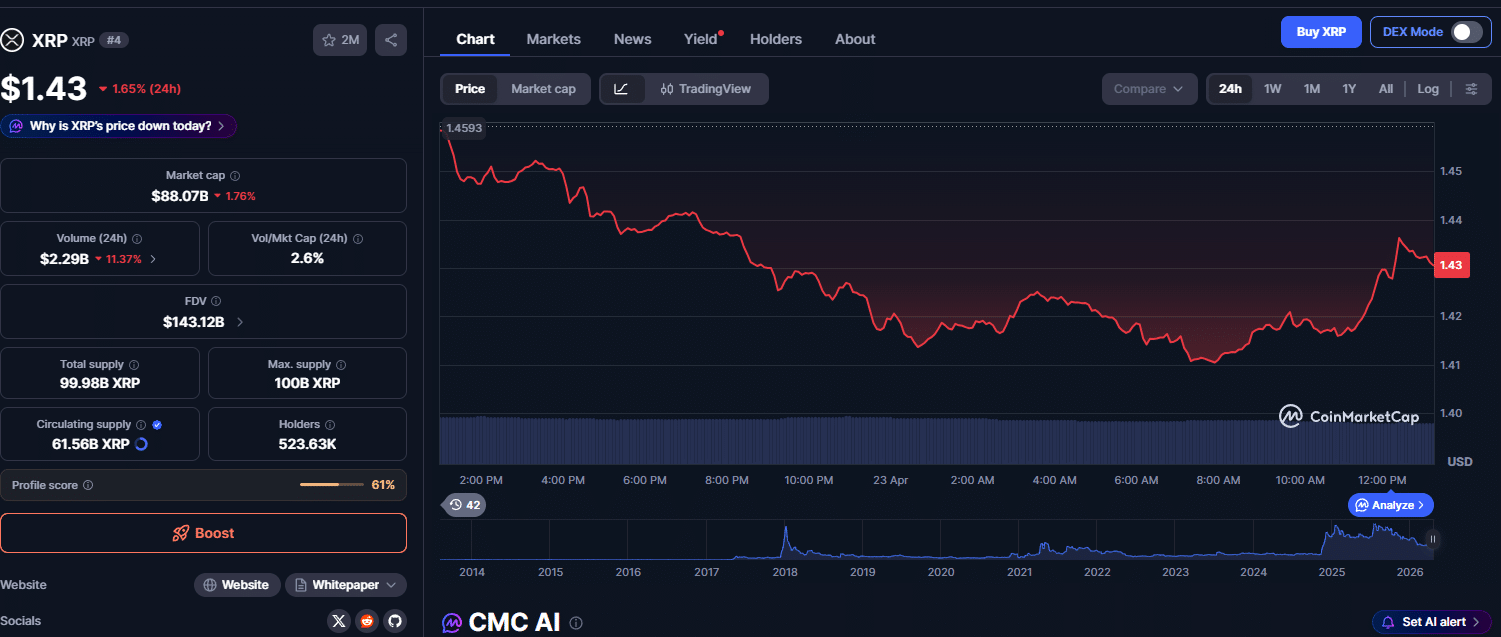Switch to the Markets tab
Image resolution: width=1501 pixels, height=637 pixels.
point(553,39)
